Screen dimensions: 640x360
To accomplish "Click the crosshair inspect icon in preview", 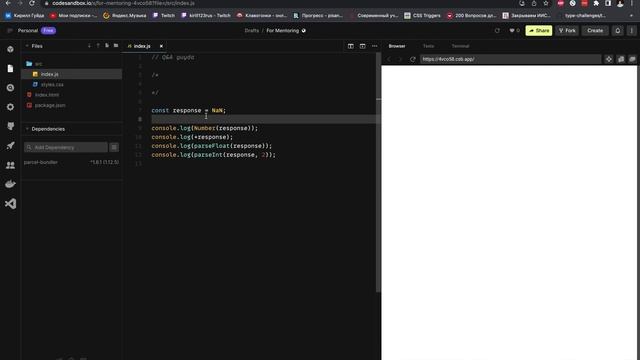I will pyautogui.click(x=609, y=59).
